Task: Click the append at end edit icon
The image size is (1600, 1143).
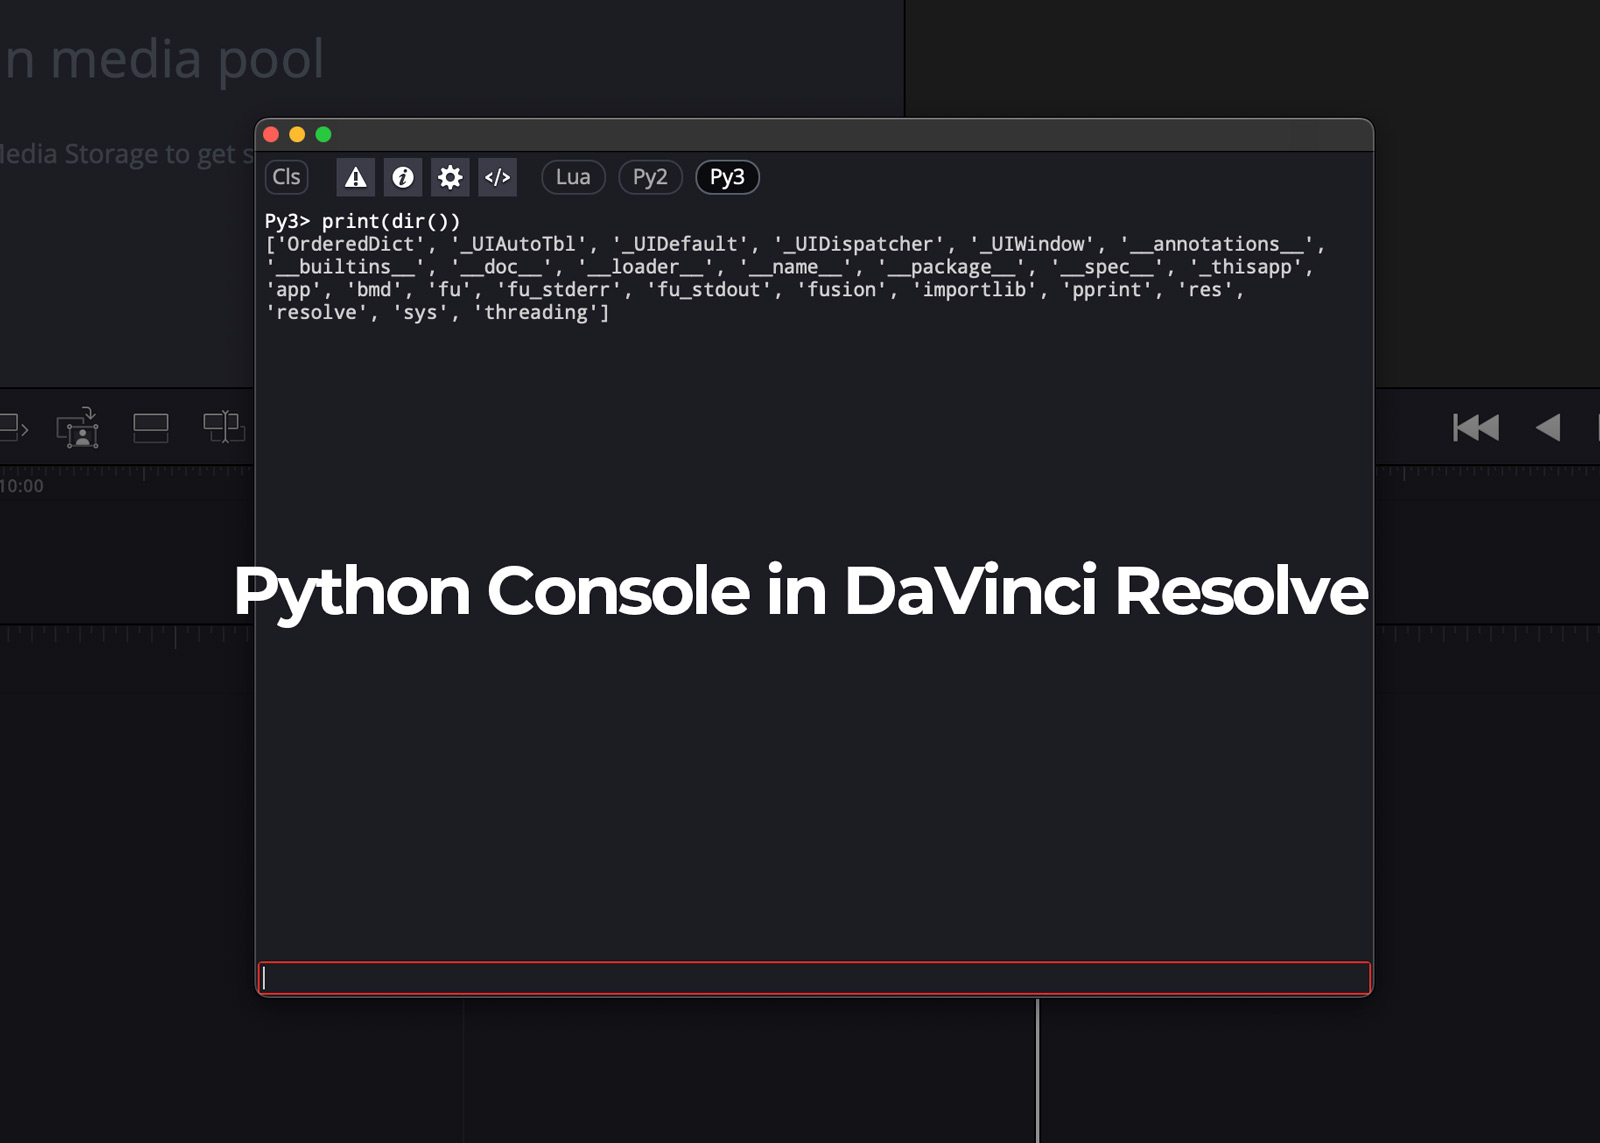Action: coord(10,428)
